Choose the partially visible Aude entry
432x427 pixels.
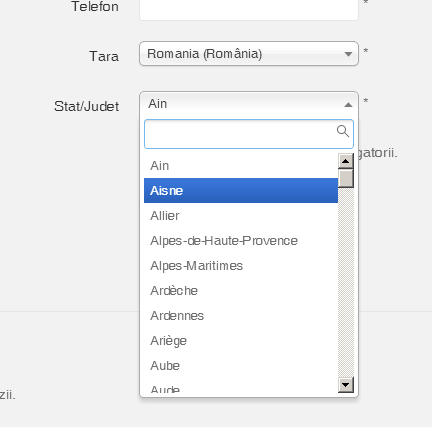coord(241,386)
